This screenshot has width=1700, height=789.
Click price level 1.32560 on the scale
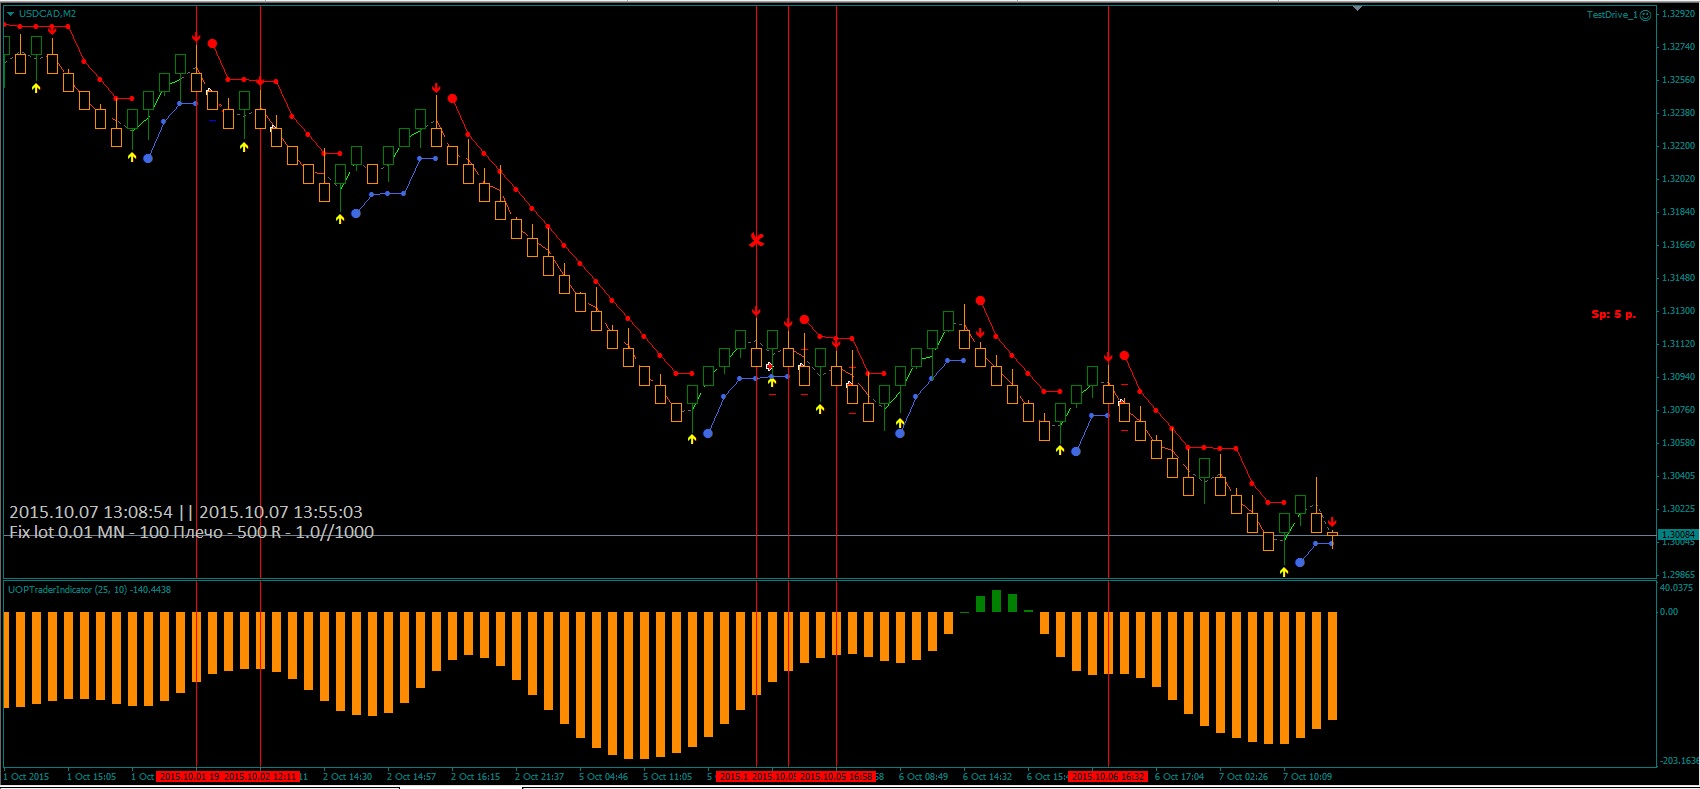tap(1677, 80)
